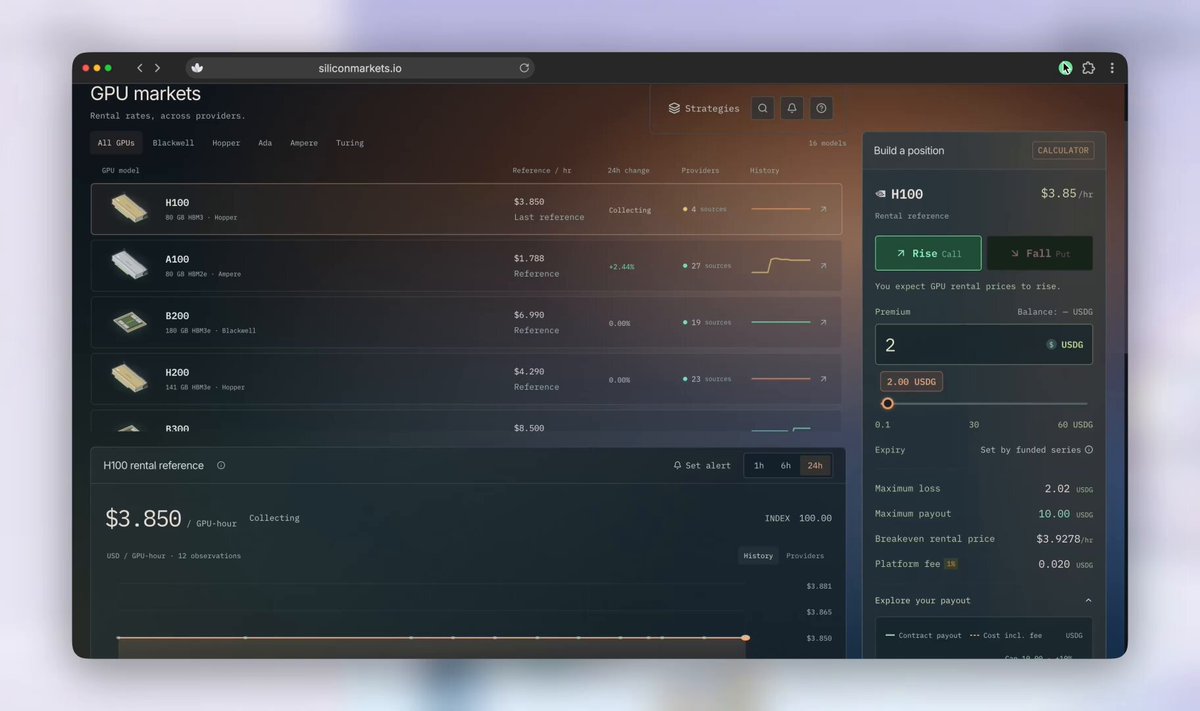This screenshot has width=1200, height=711.
Task: Select the A100 GPU thumbnail
Action: 127,265
